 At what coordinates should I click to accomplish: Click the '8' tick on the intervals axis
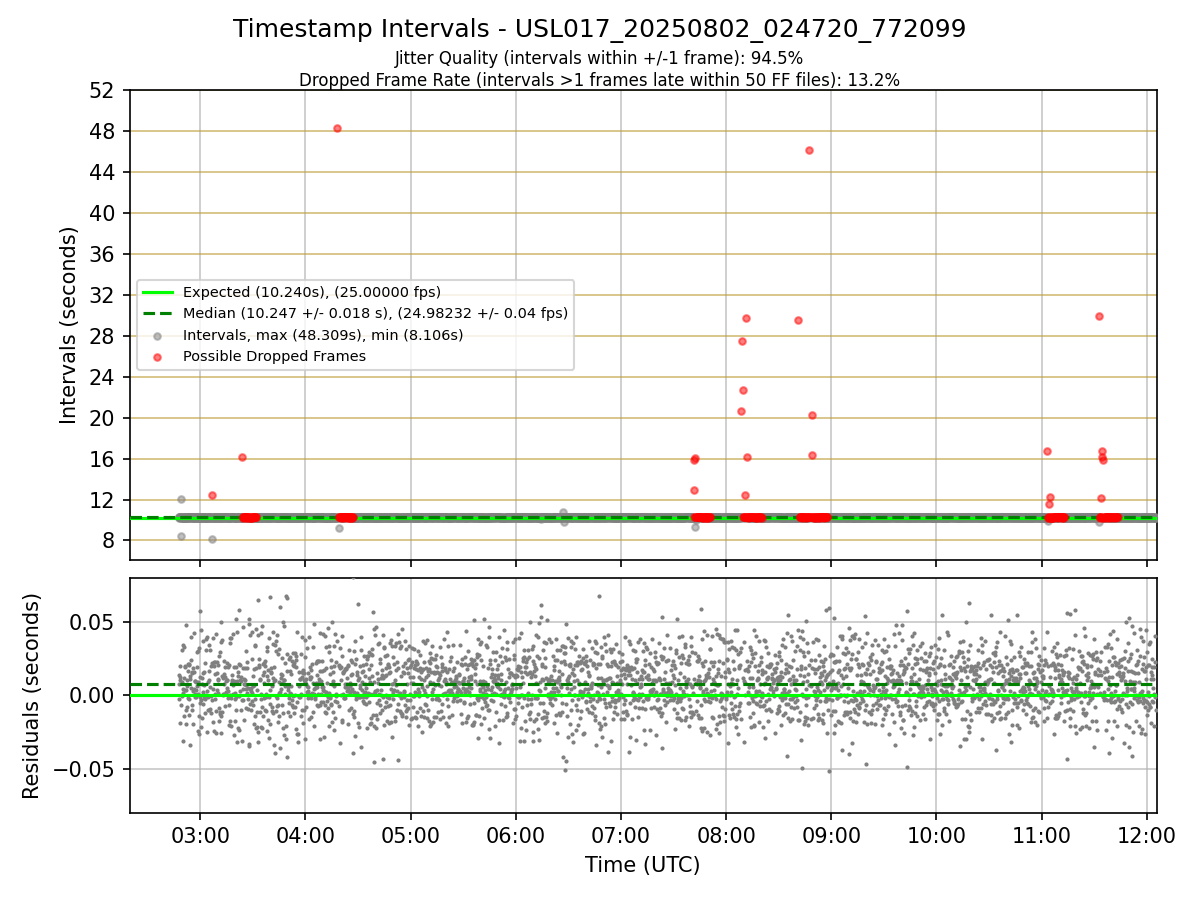111,542
